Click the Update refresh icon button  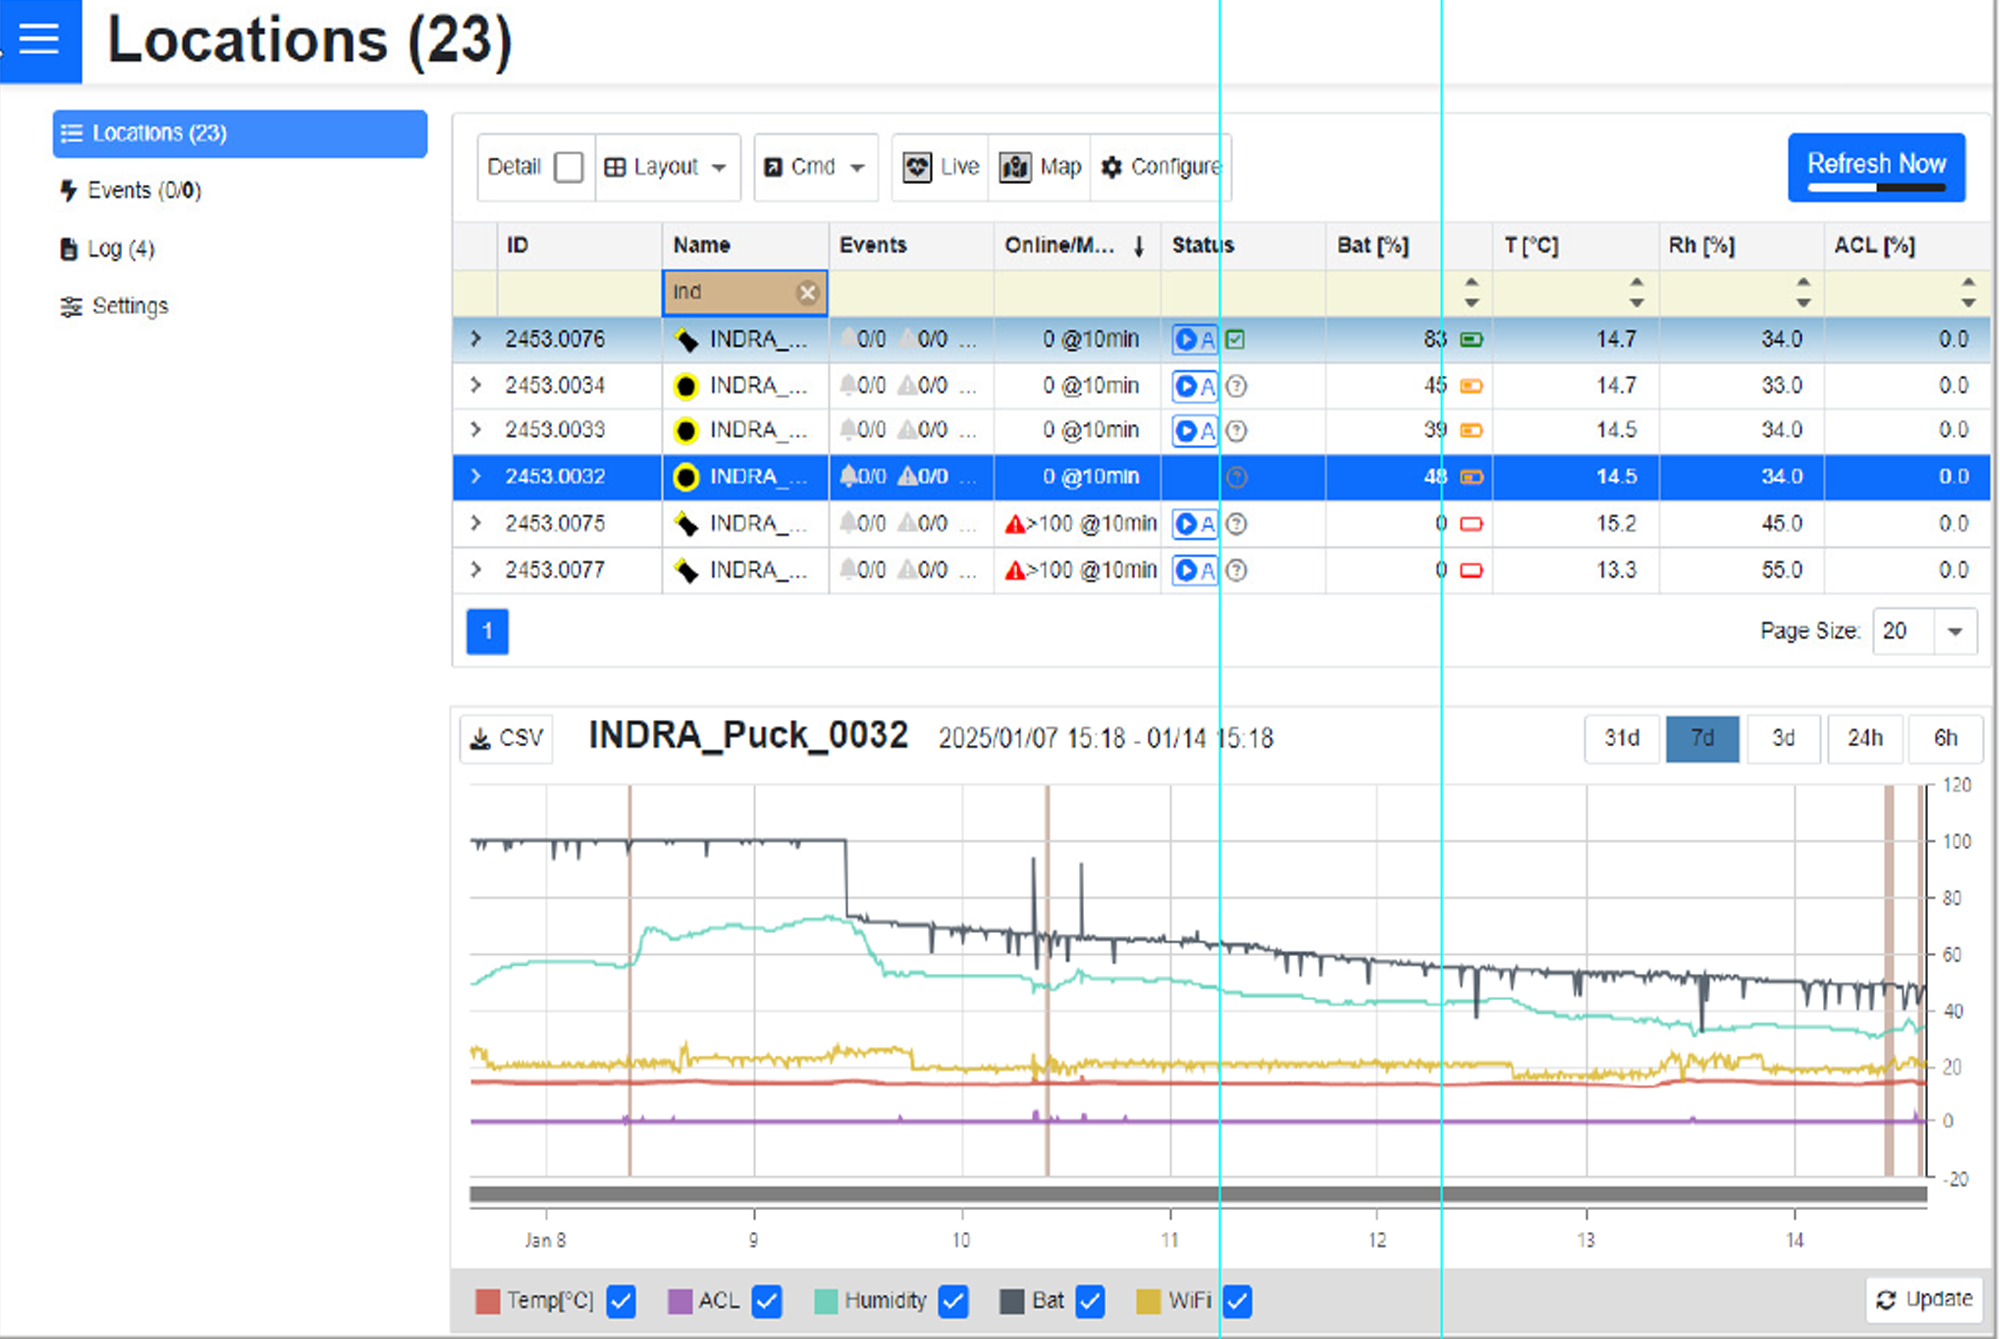(1924, 1299)
